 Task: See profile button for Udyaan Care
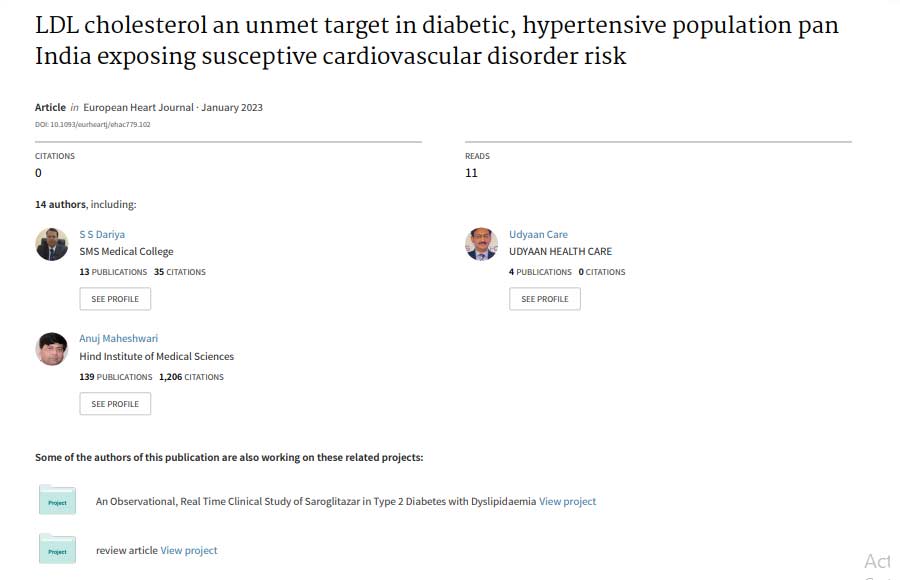pyautogui.click(x=544, y=299)
